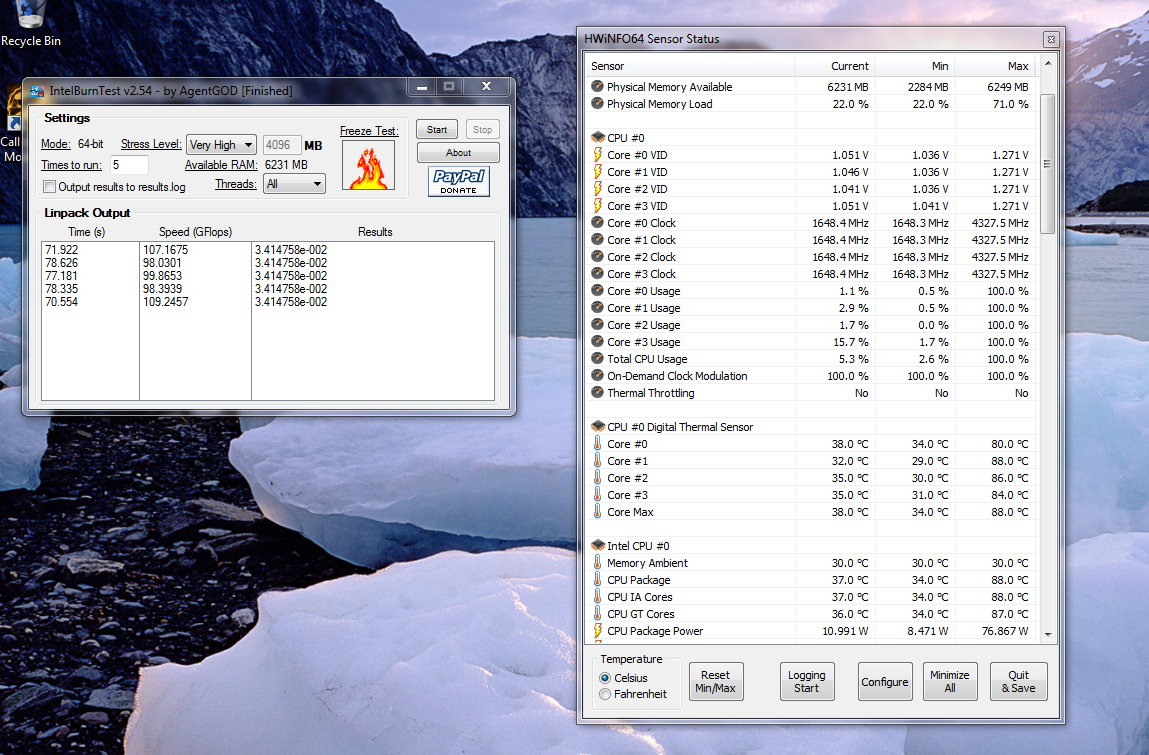Click the CPU Package thermometer icon

tap(597, 579)
